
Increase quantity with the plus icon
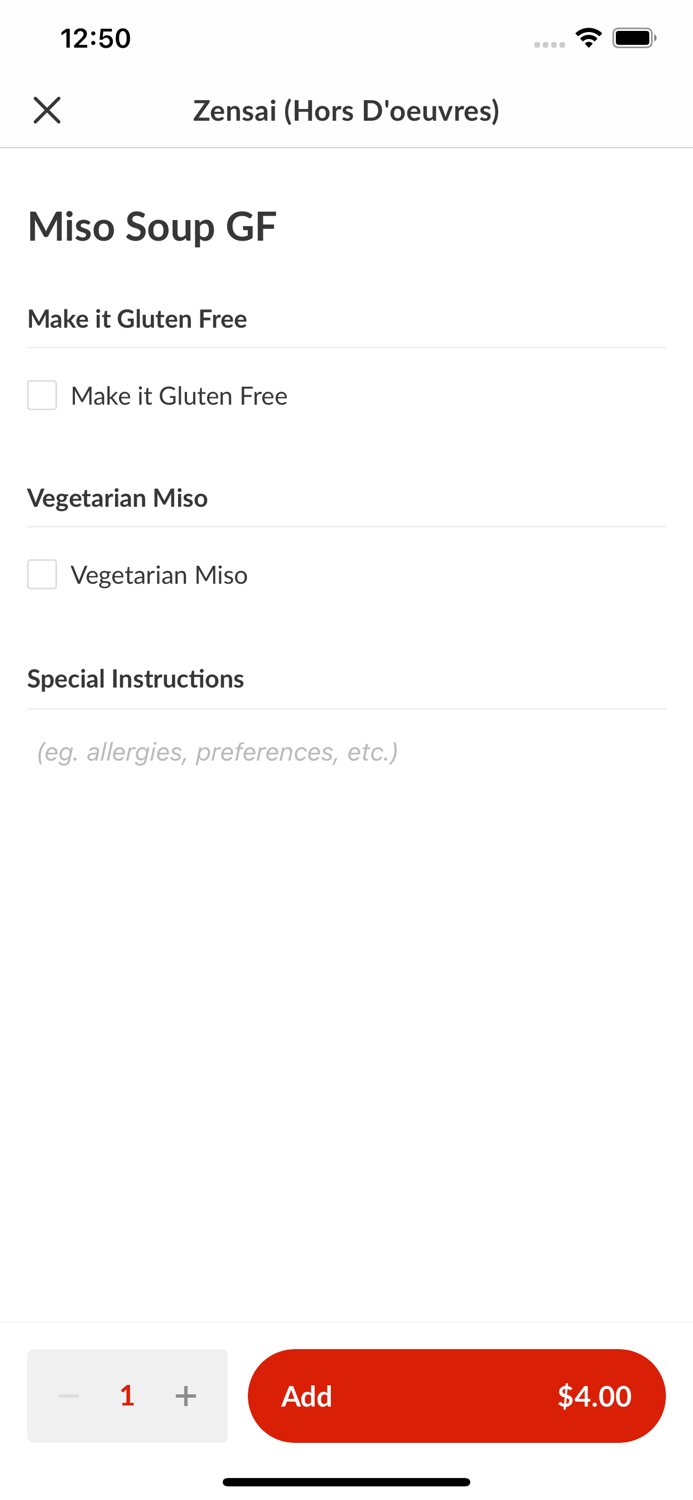[186, 1396]
